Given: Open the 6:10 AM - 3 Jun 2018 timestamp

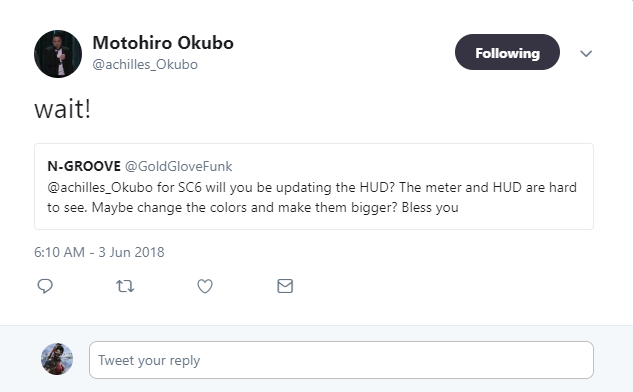Looking at the screenshot, I should click(x=99, y=252).
